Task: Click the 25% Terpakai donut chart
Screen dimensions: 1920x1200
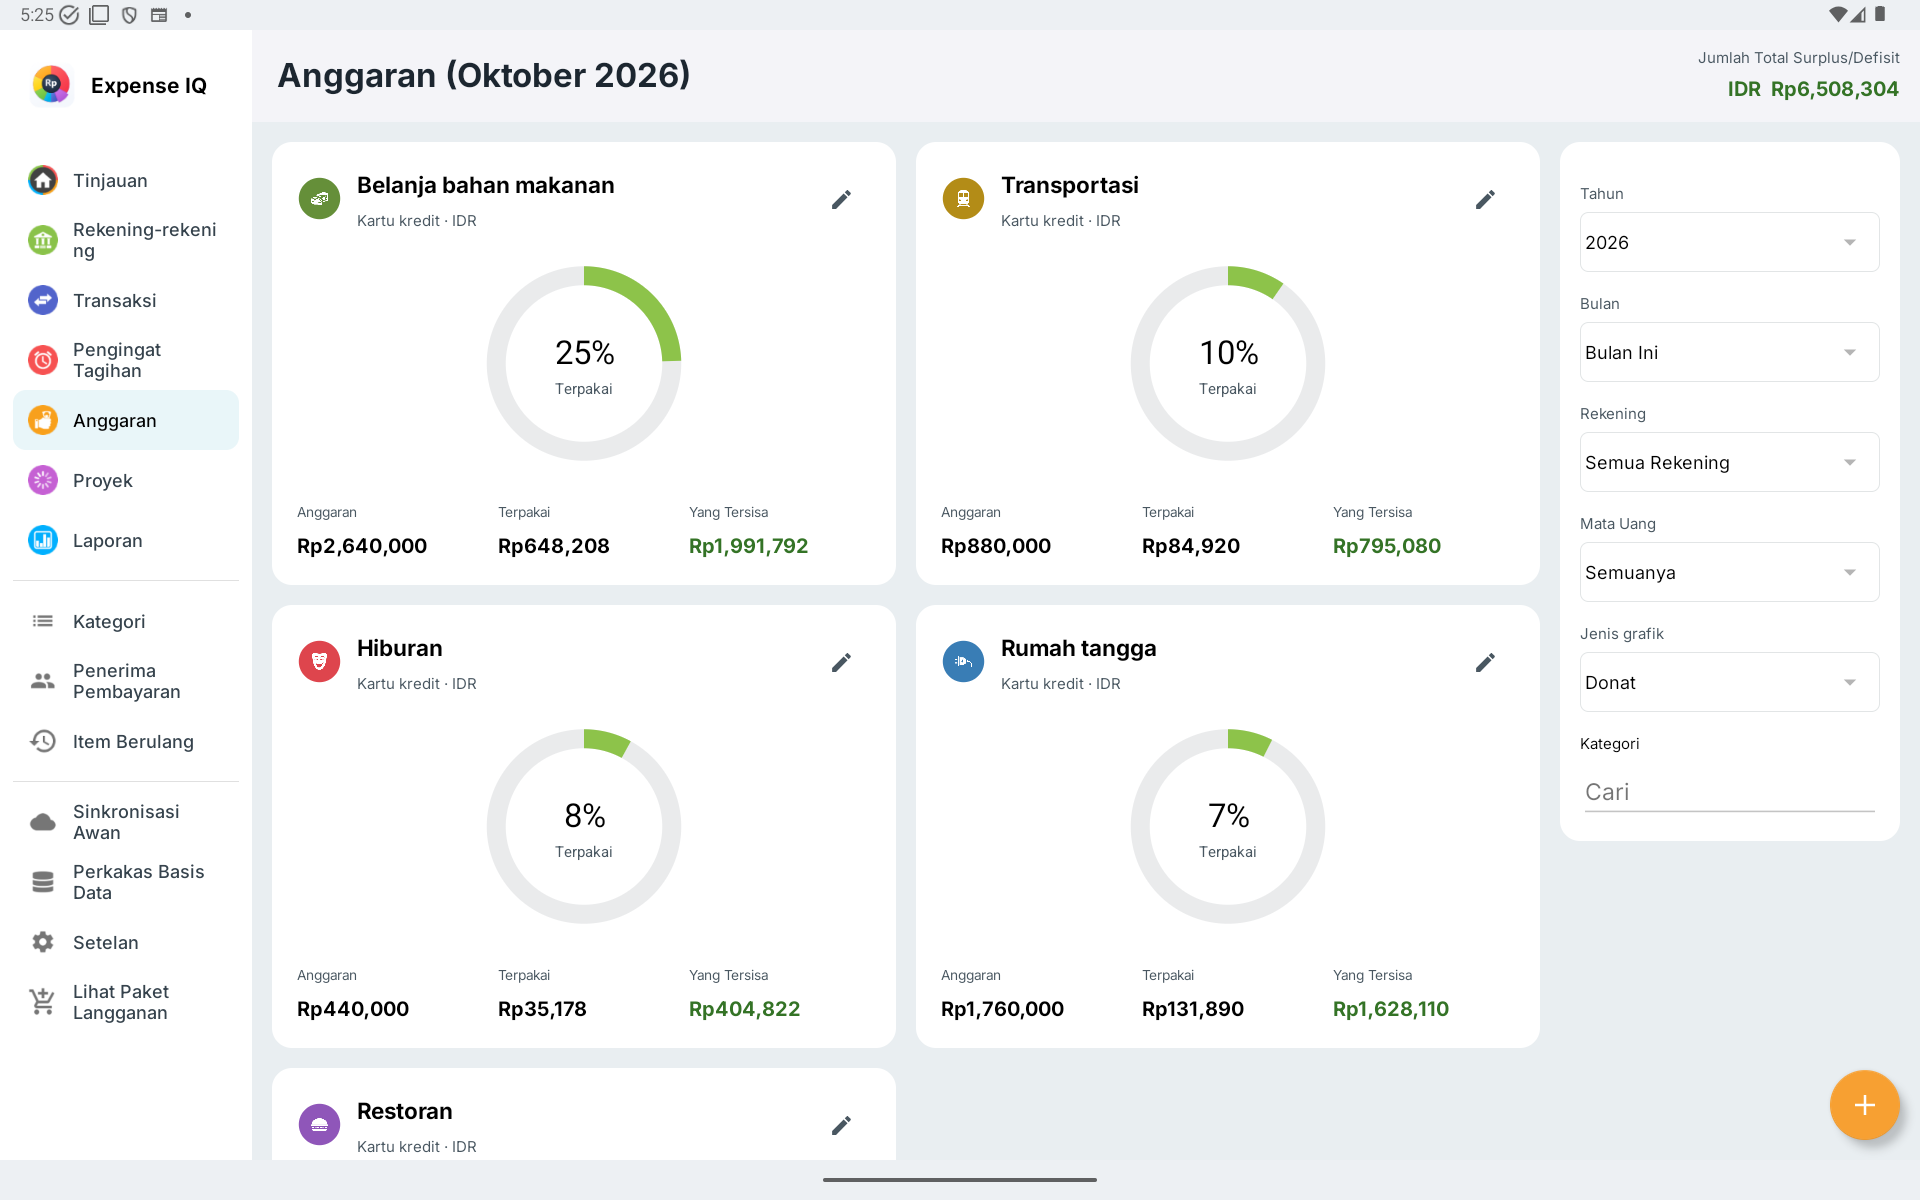Action: (x=584, y=364)
